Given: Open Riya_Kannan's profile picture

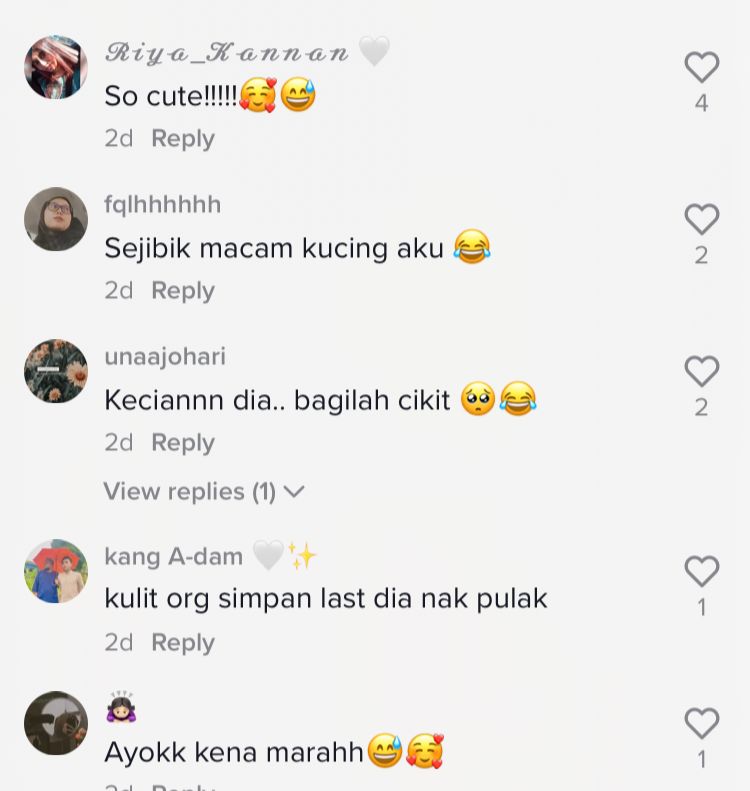Looking at the screenshot, I should tap(56, 67).
